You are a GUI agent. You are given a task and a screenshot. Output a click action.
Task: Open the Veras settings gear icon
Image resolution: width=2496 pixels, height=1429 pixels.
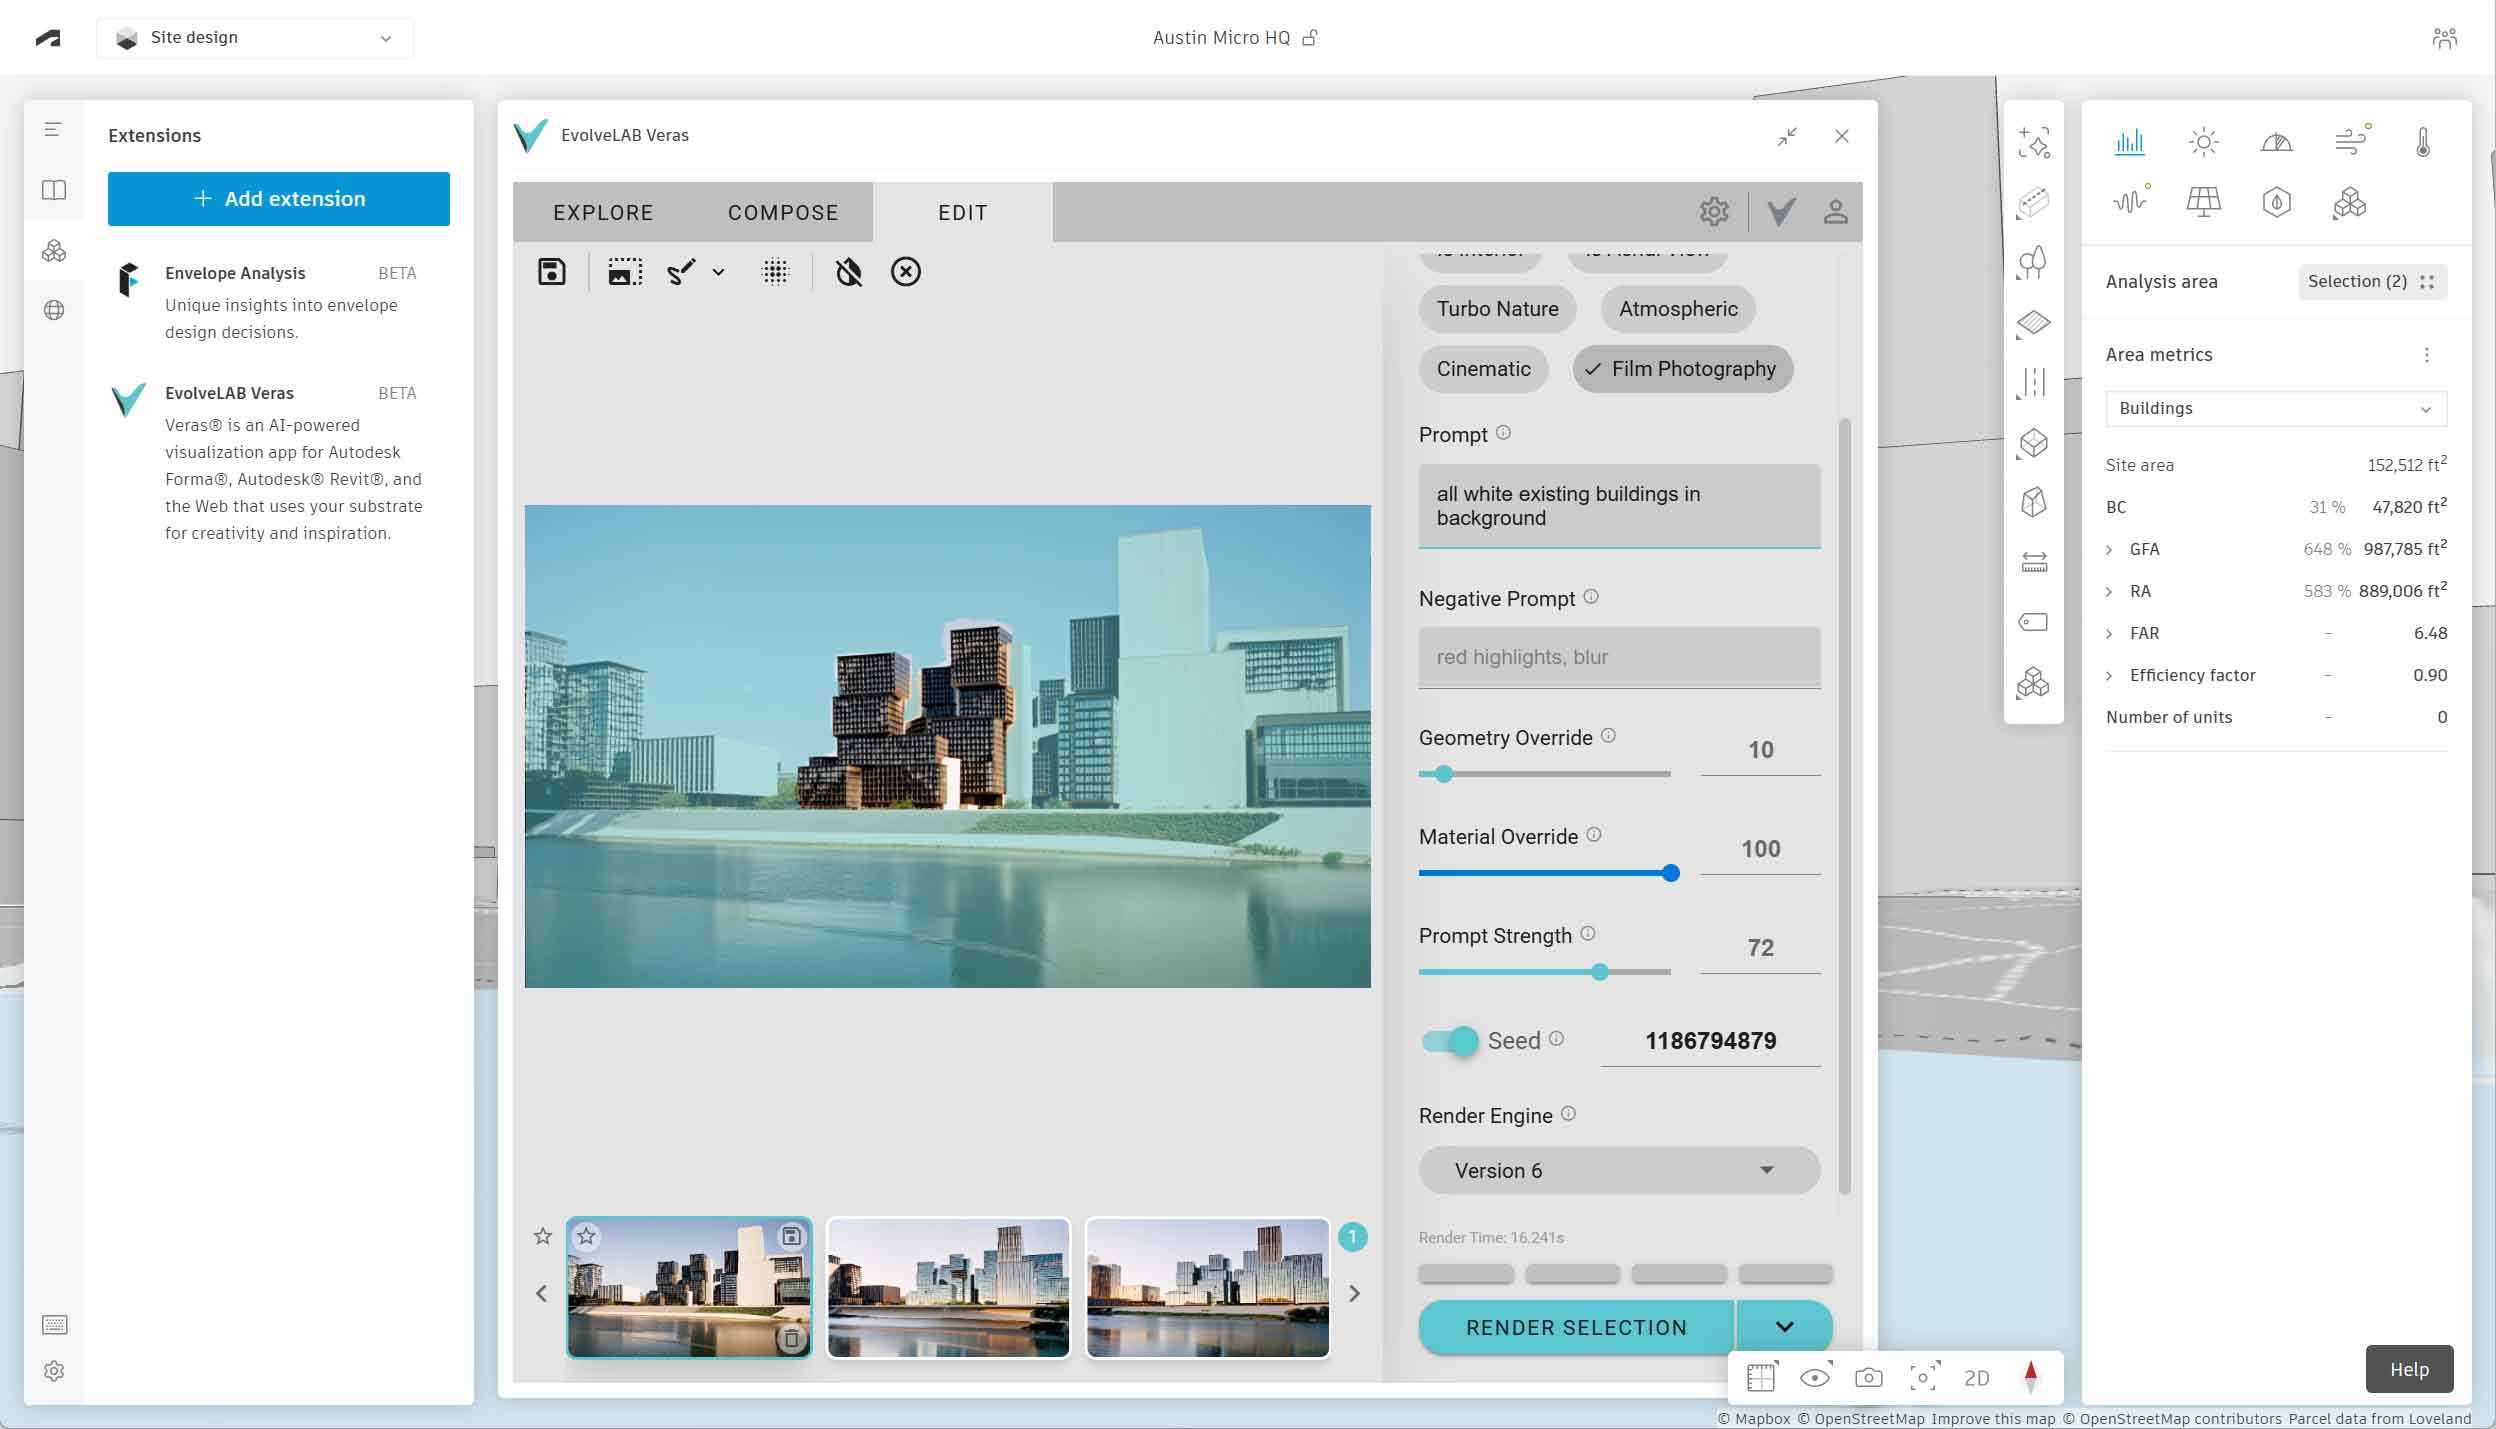pyautogui.click(x=1713, y=211)
